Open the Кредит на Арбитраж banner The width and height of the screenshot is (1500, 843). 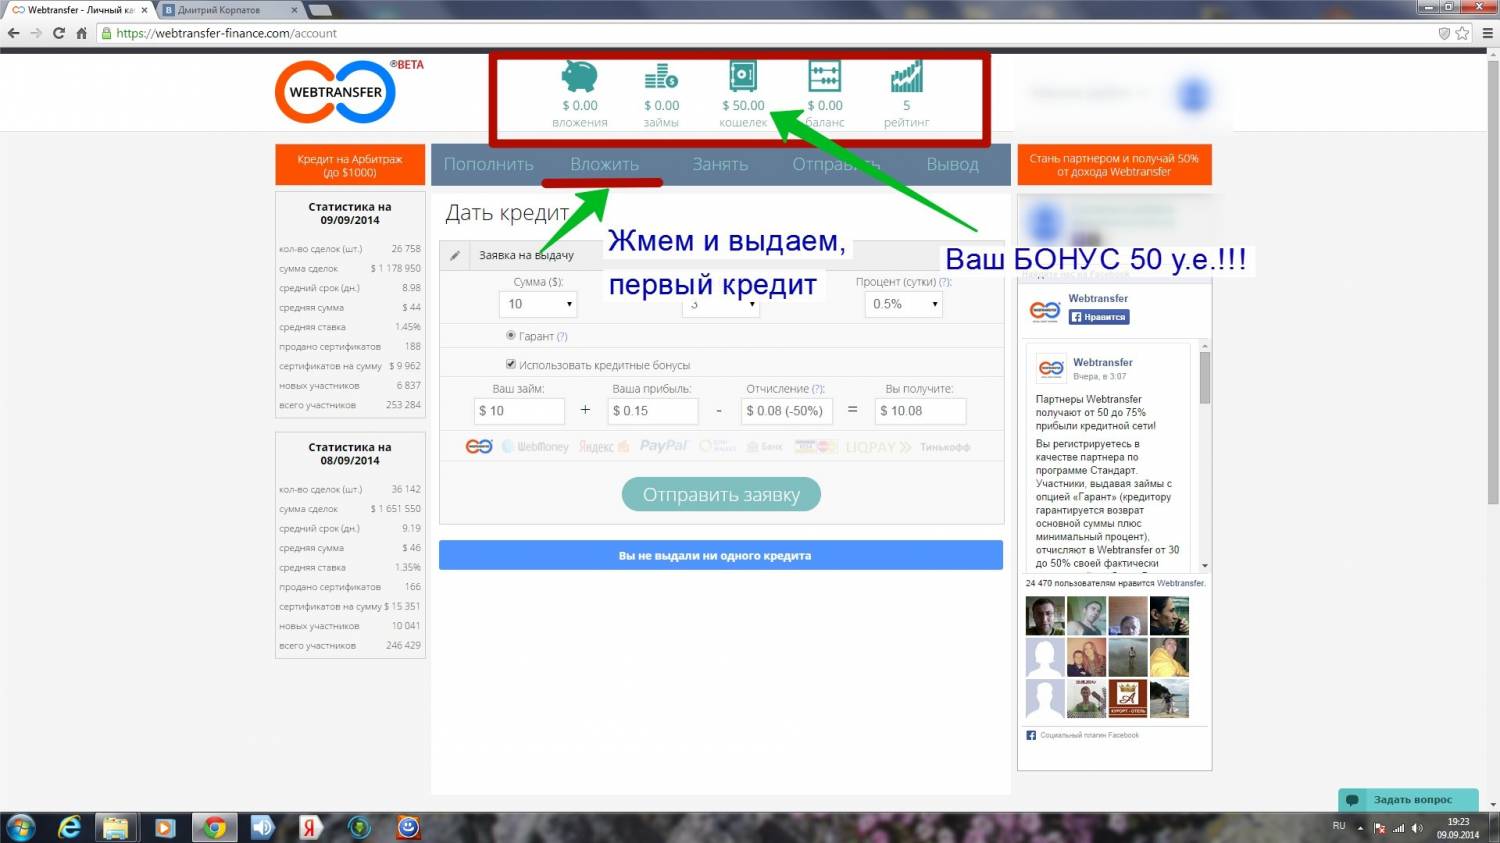350,165
